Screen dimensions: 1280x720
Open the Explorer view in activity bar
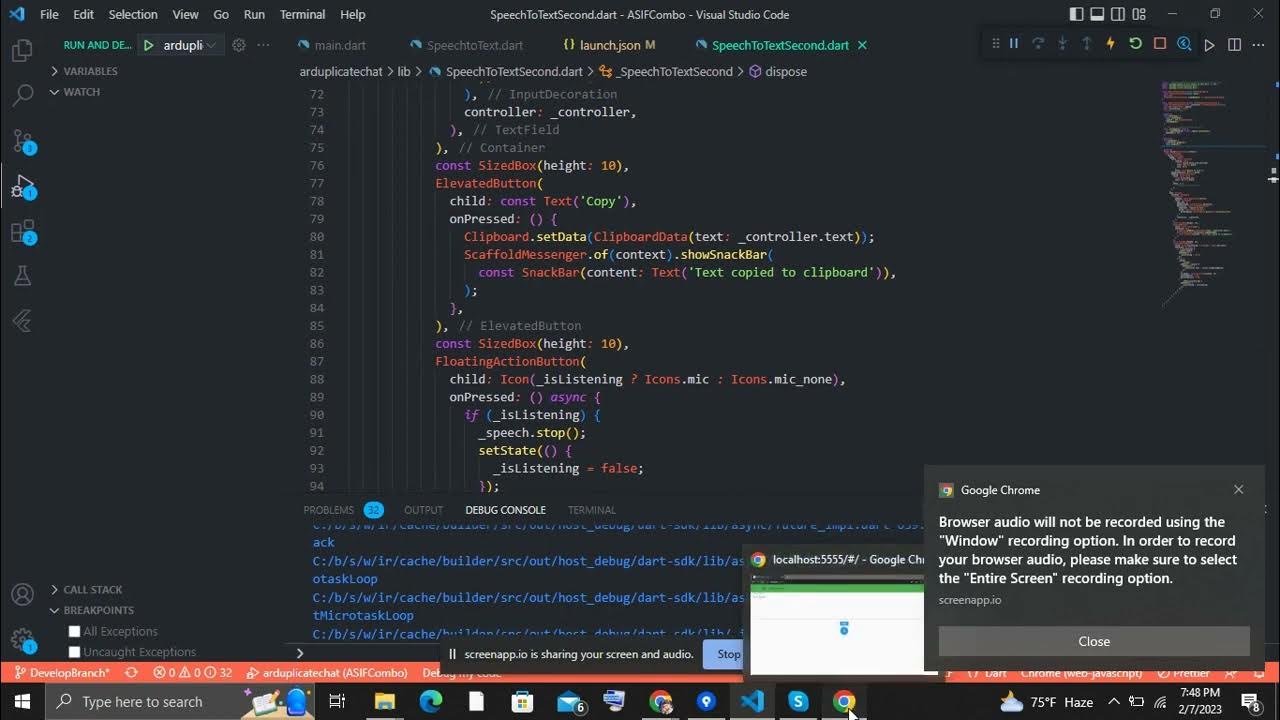pos(22,49)
